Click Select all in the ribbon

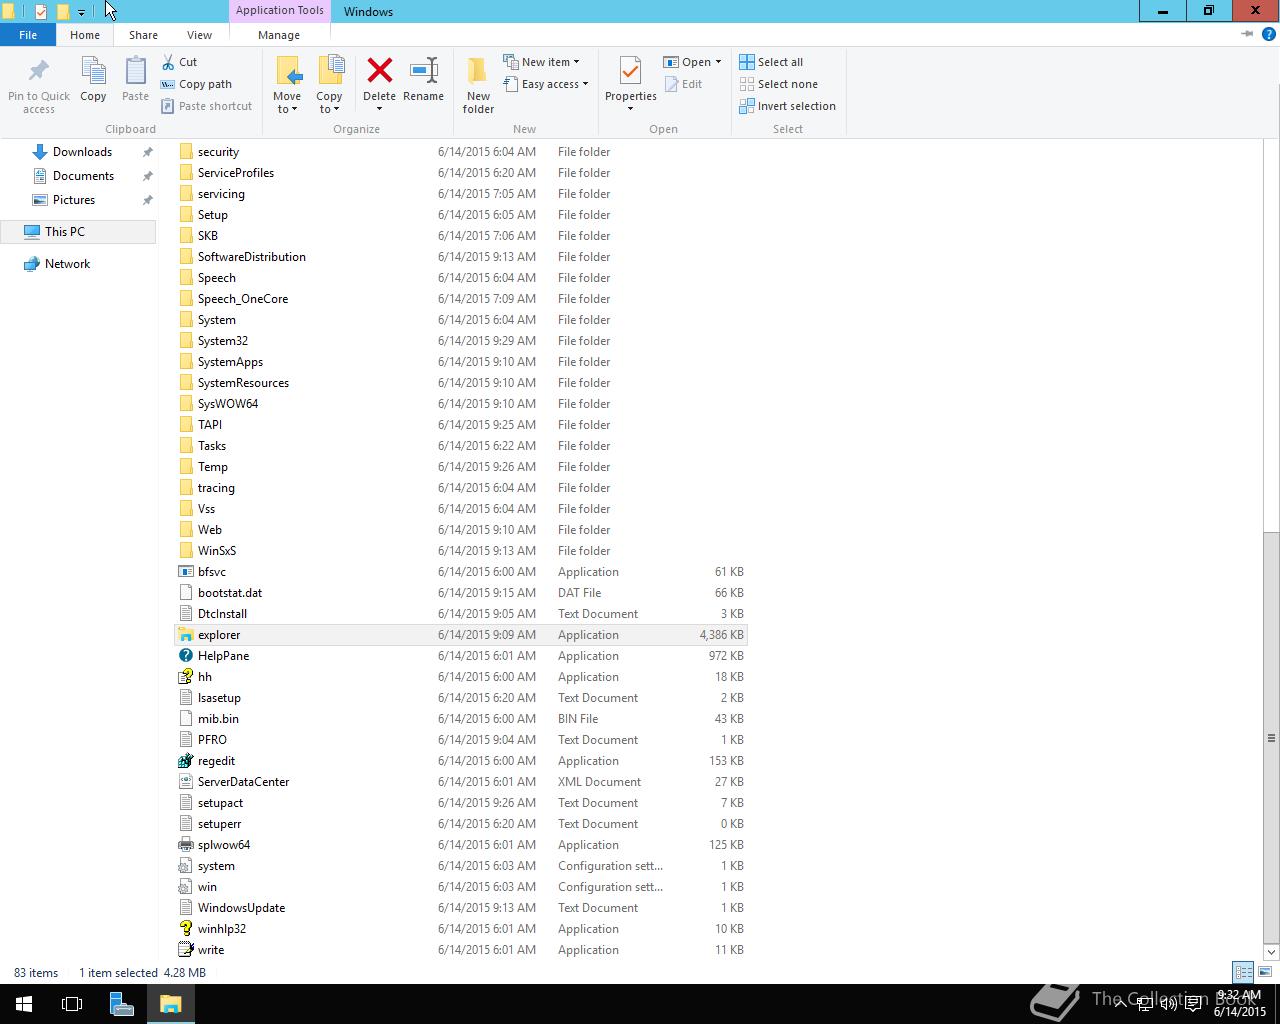[771, 62]
